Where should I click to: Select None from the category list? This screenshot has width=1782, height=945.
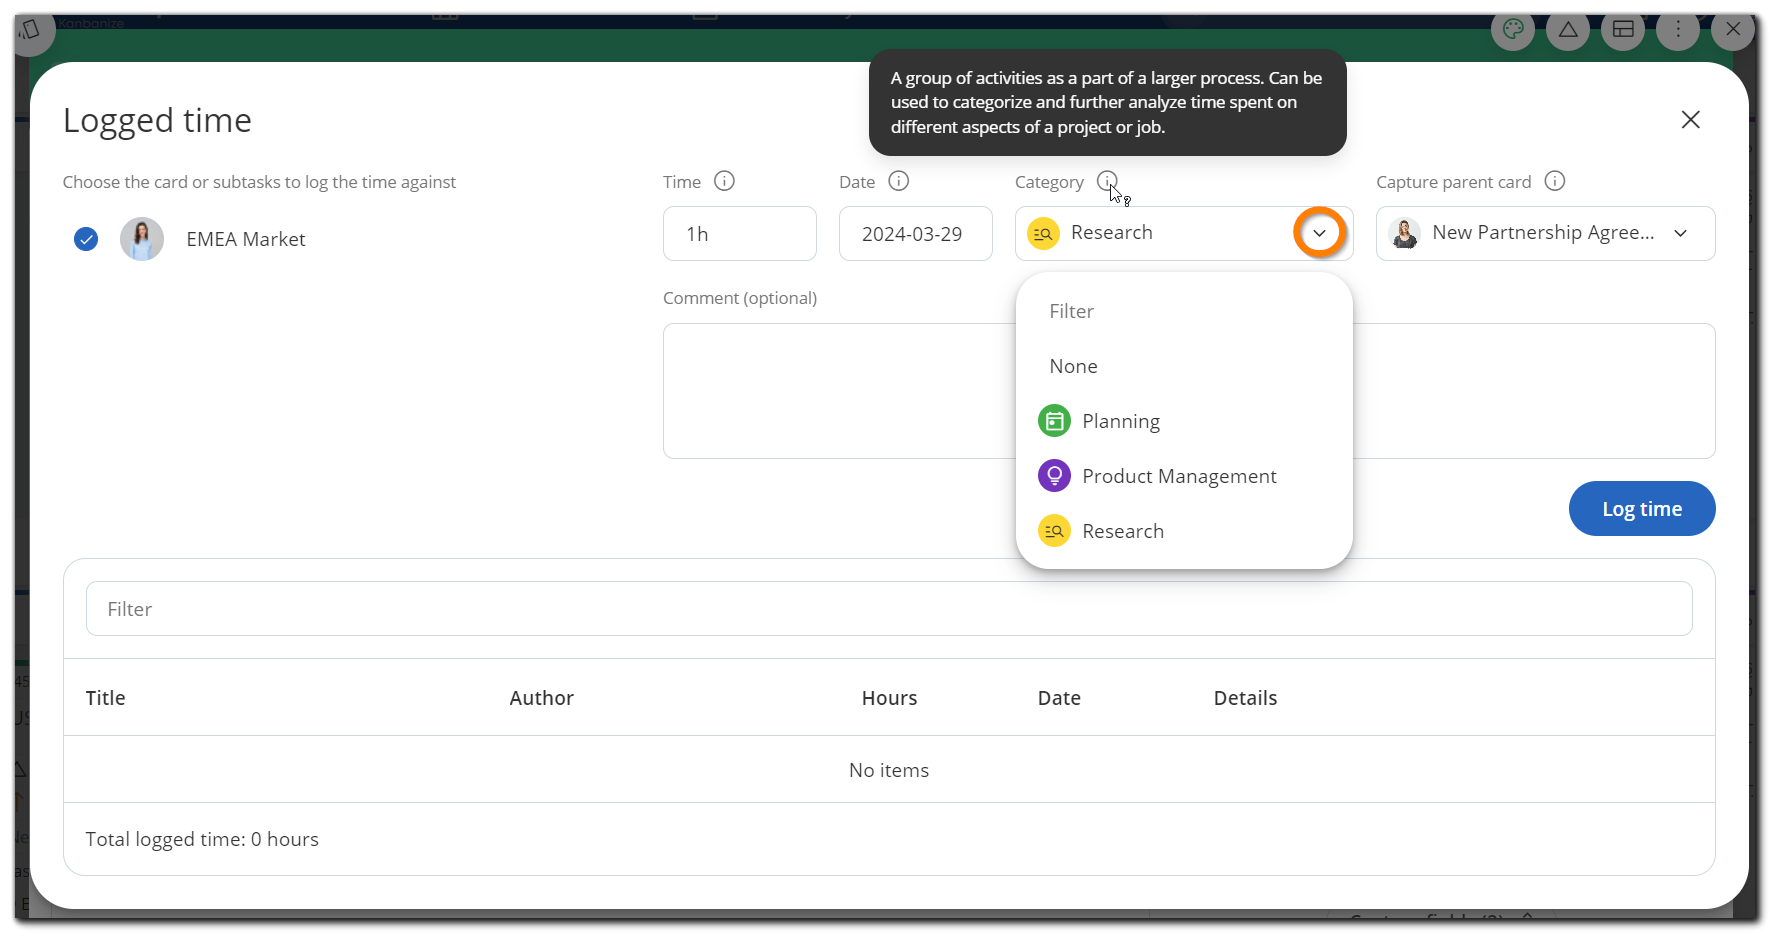click(x=1073, y=365)
